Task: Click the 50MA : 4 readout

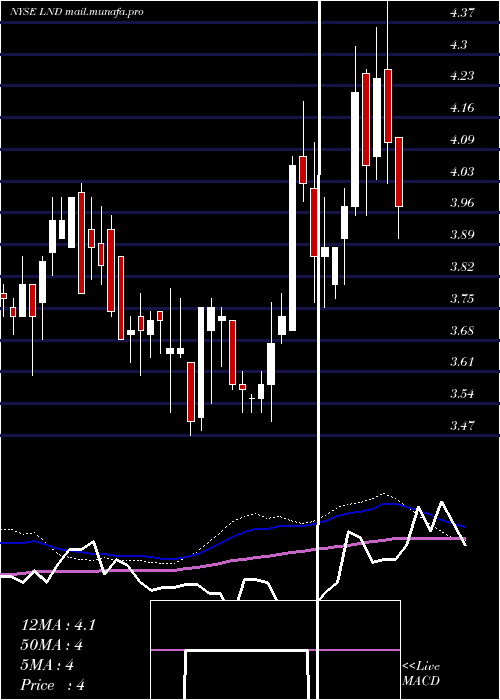Action: click(52, 645)
